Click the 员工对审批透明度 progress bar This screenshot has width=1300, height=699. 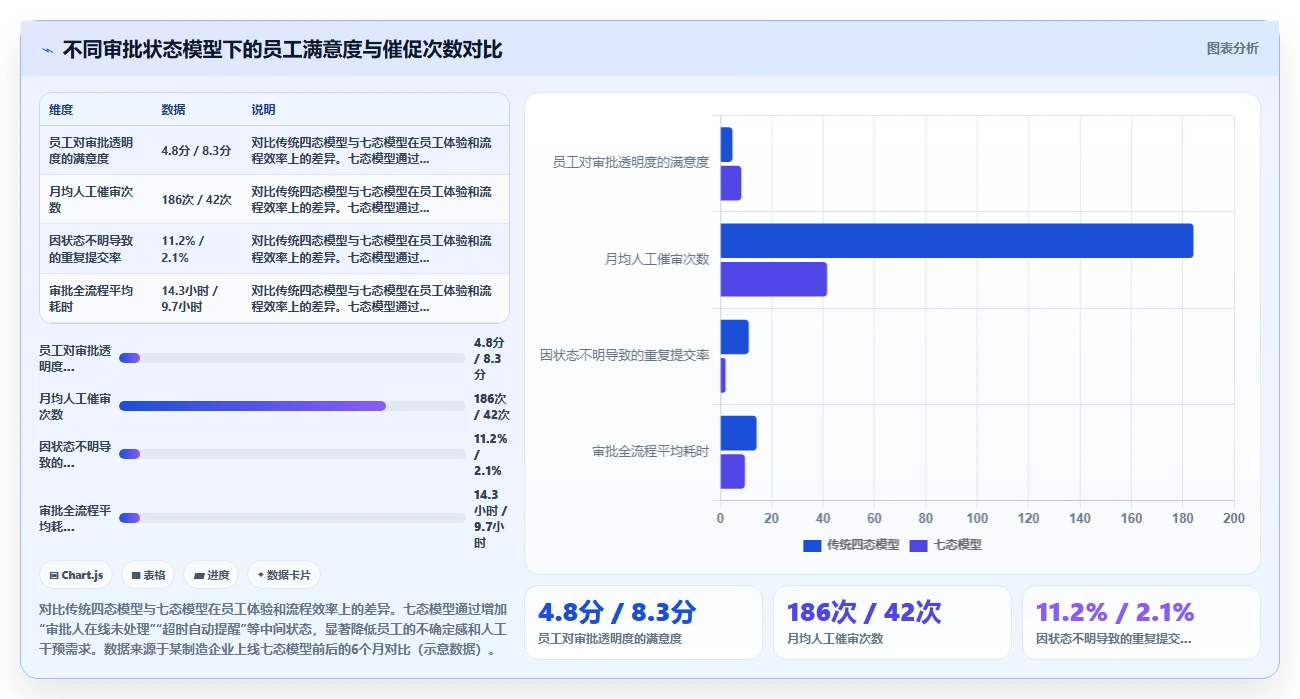(x=292, y=358)
